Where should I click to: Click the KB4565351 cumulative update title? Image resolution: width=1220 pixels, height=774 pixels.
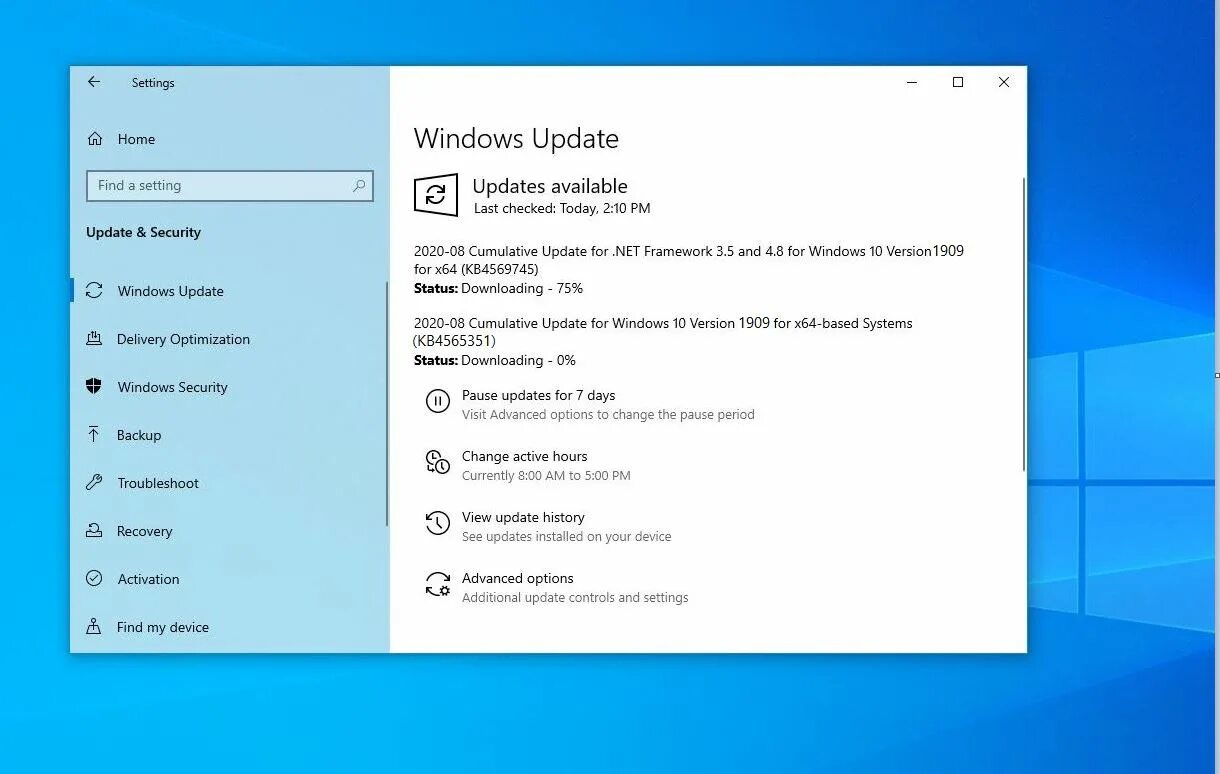[x=663, y=332]
